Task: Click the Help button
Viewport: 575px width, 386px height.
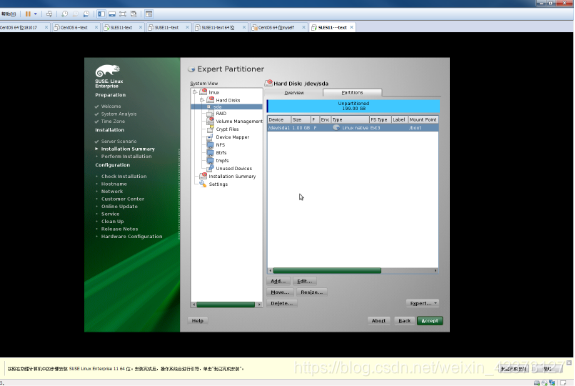Action: 198,321
